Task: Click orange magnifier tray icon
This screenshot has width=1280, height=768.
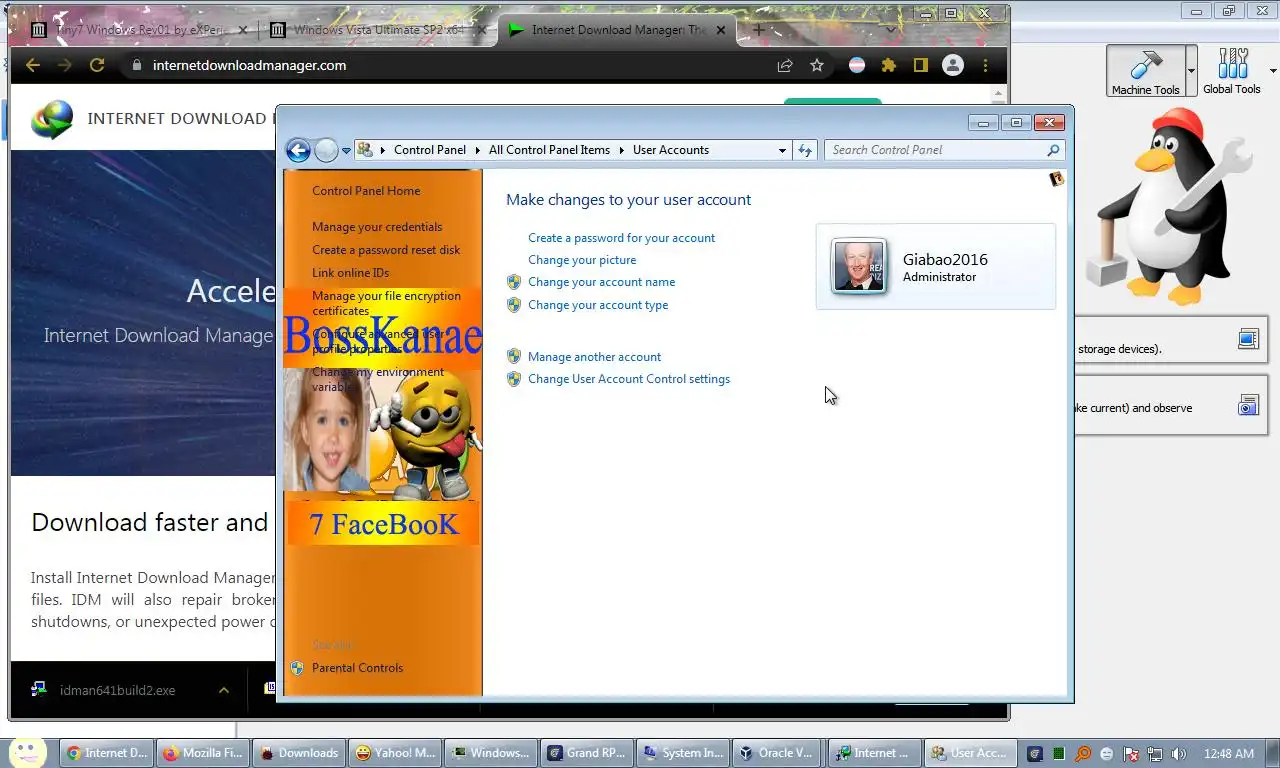Action: (1083, 754)
